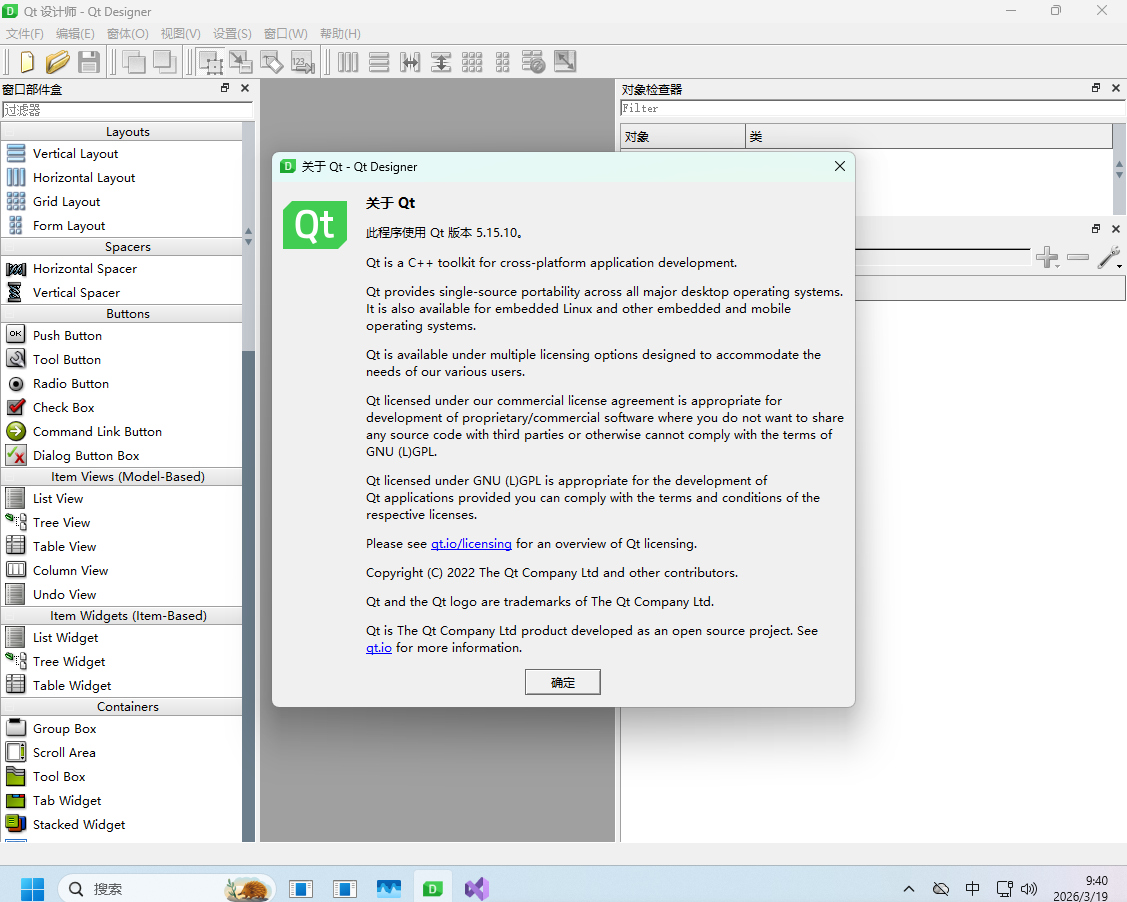Click the 过滤器 filter field in widget box

click(x=127, y=110)
